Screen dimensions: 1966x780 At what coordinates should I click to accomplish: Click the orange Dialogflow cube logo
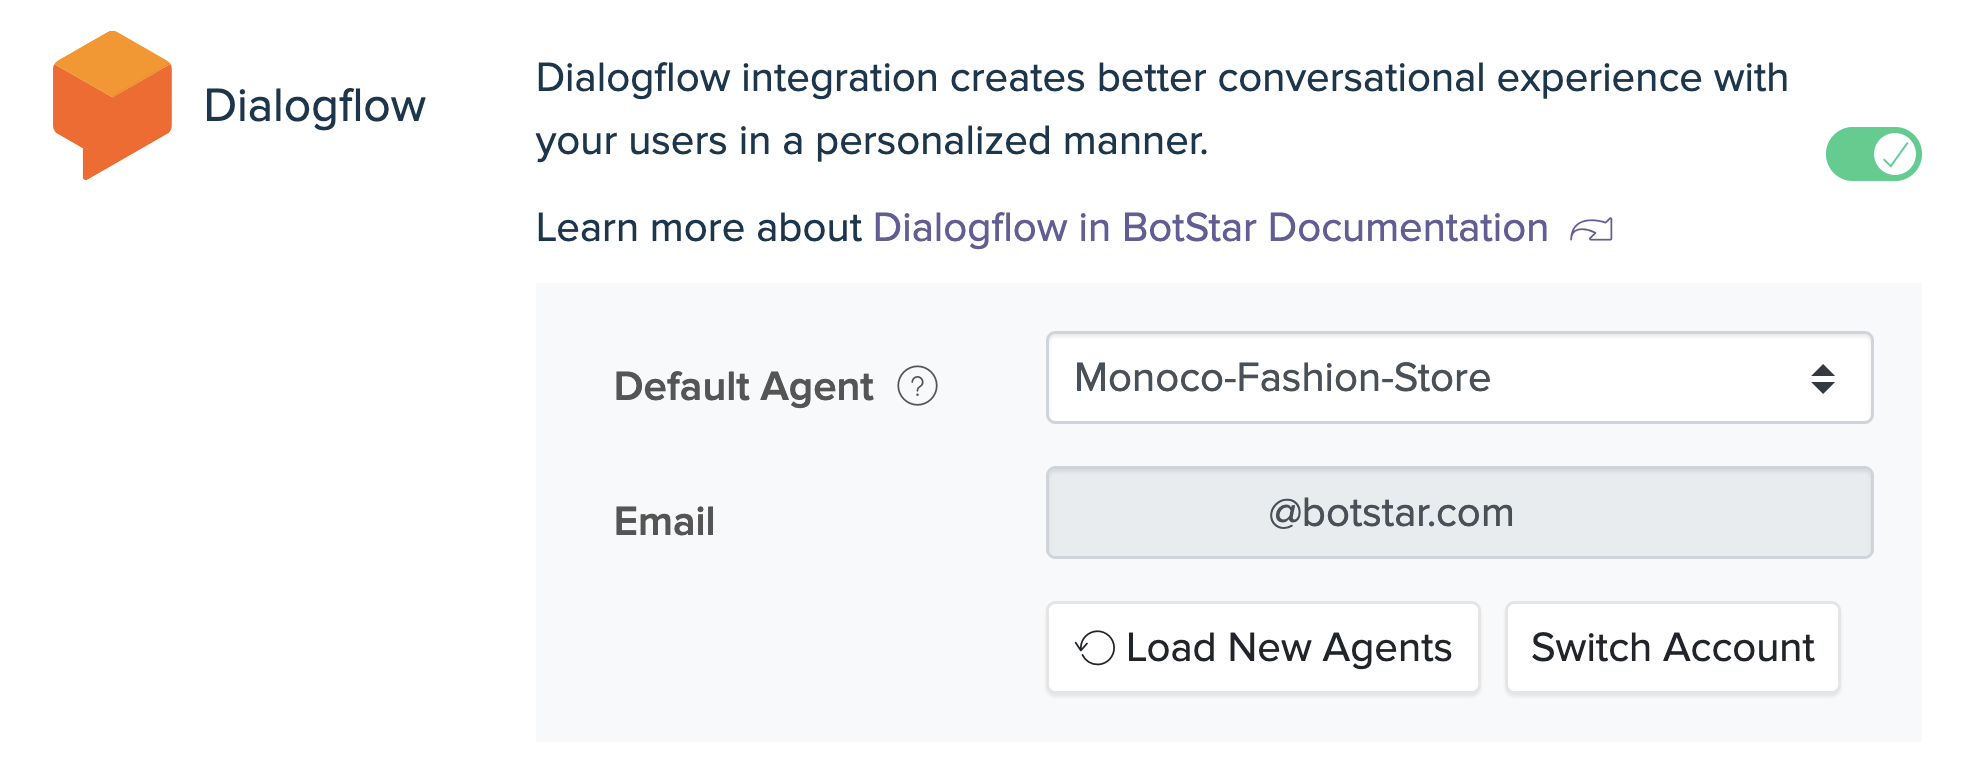click(x=112, y=105)
